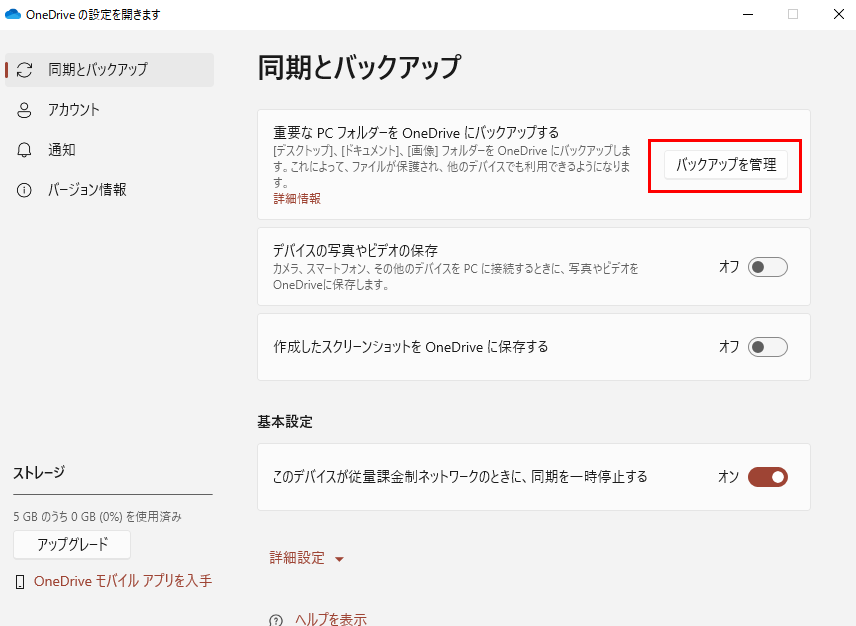Turn off metered network sync pause switch
The width and height of the screenshot is (856, 626).
pos(768,477)
